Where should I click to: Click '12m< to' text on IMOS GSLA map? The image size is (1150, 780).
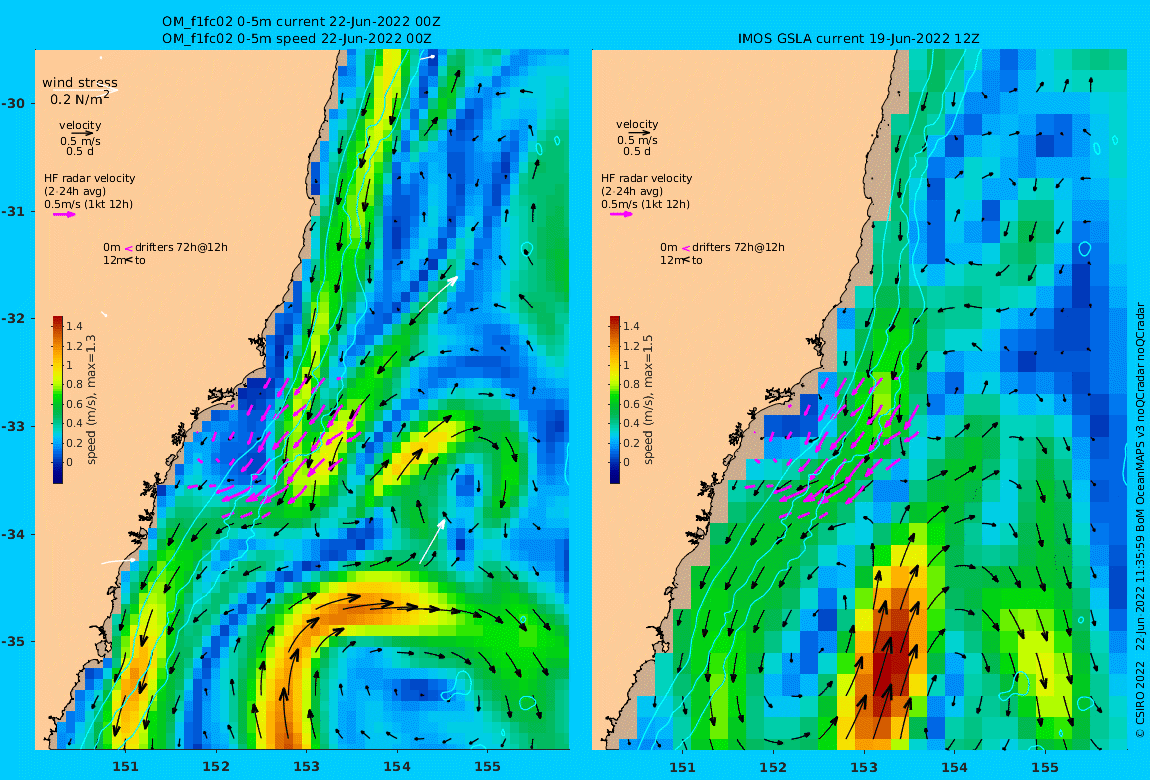click(x=681, y=260)
